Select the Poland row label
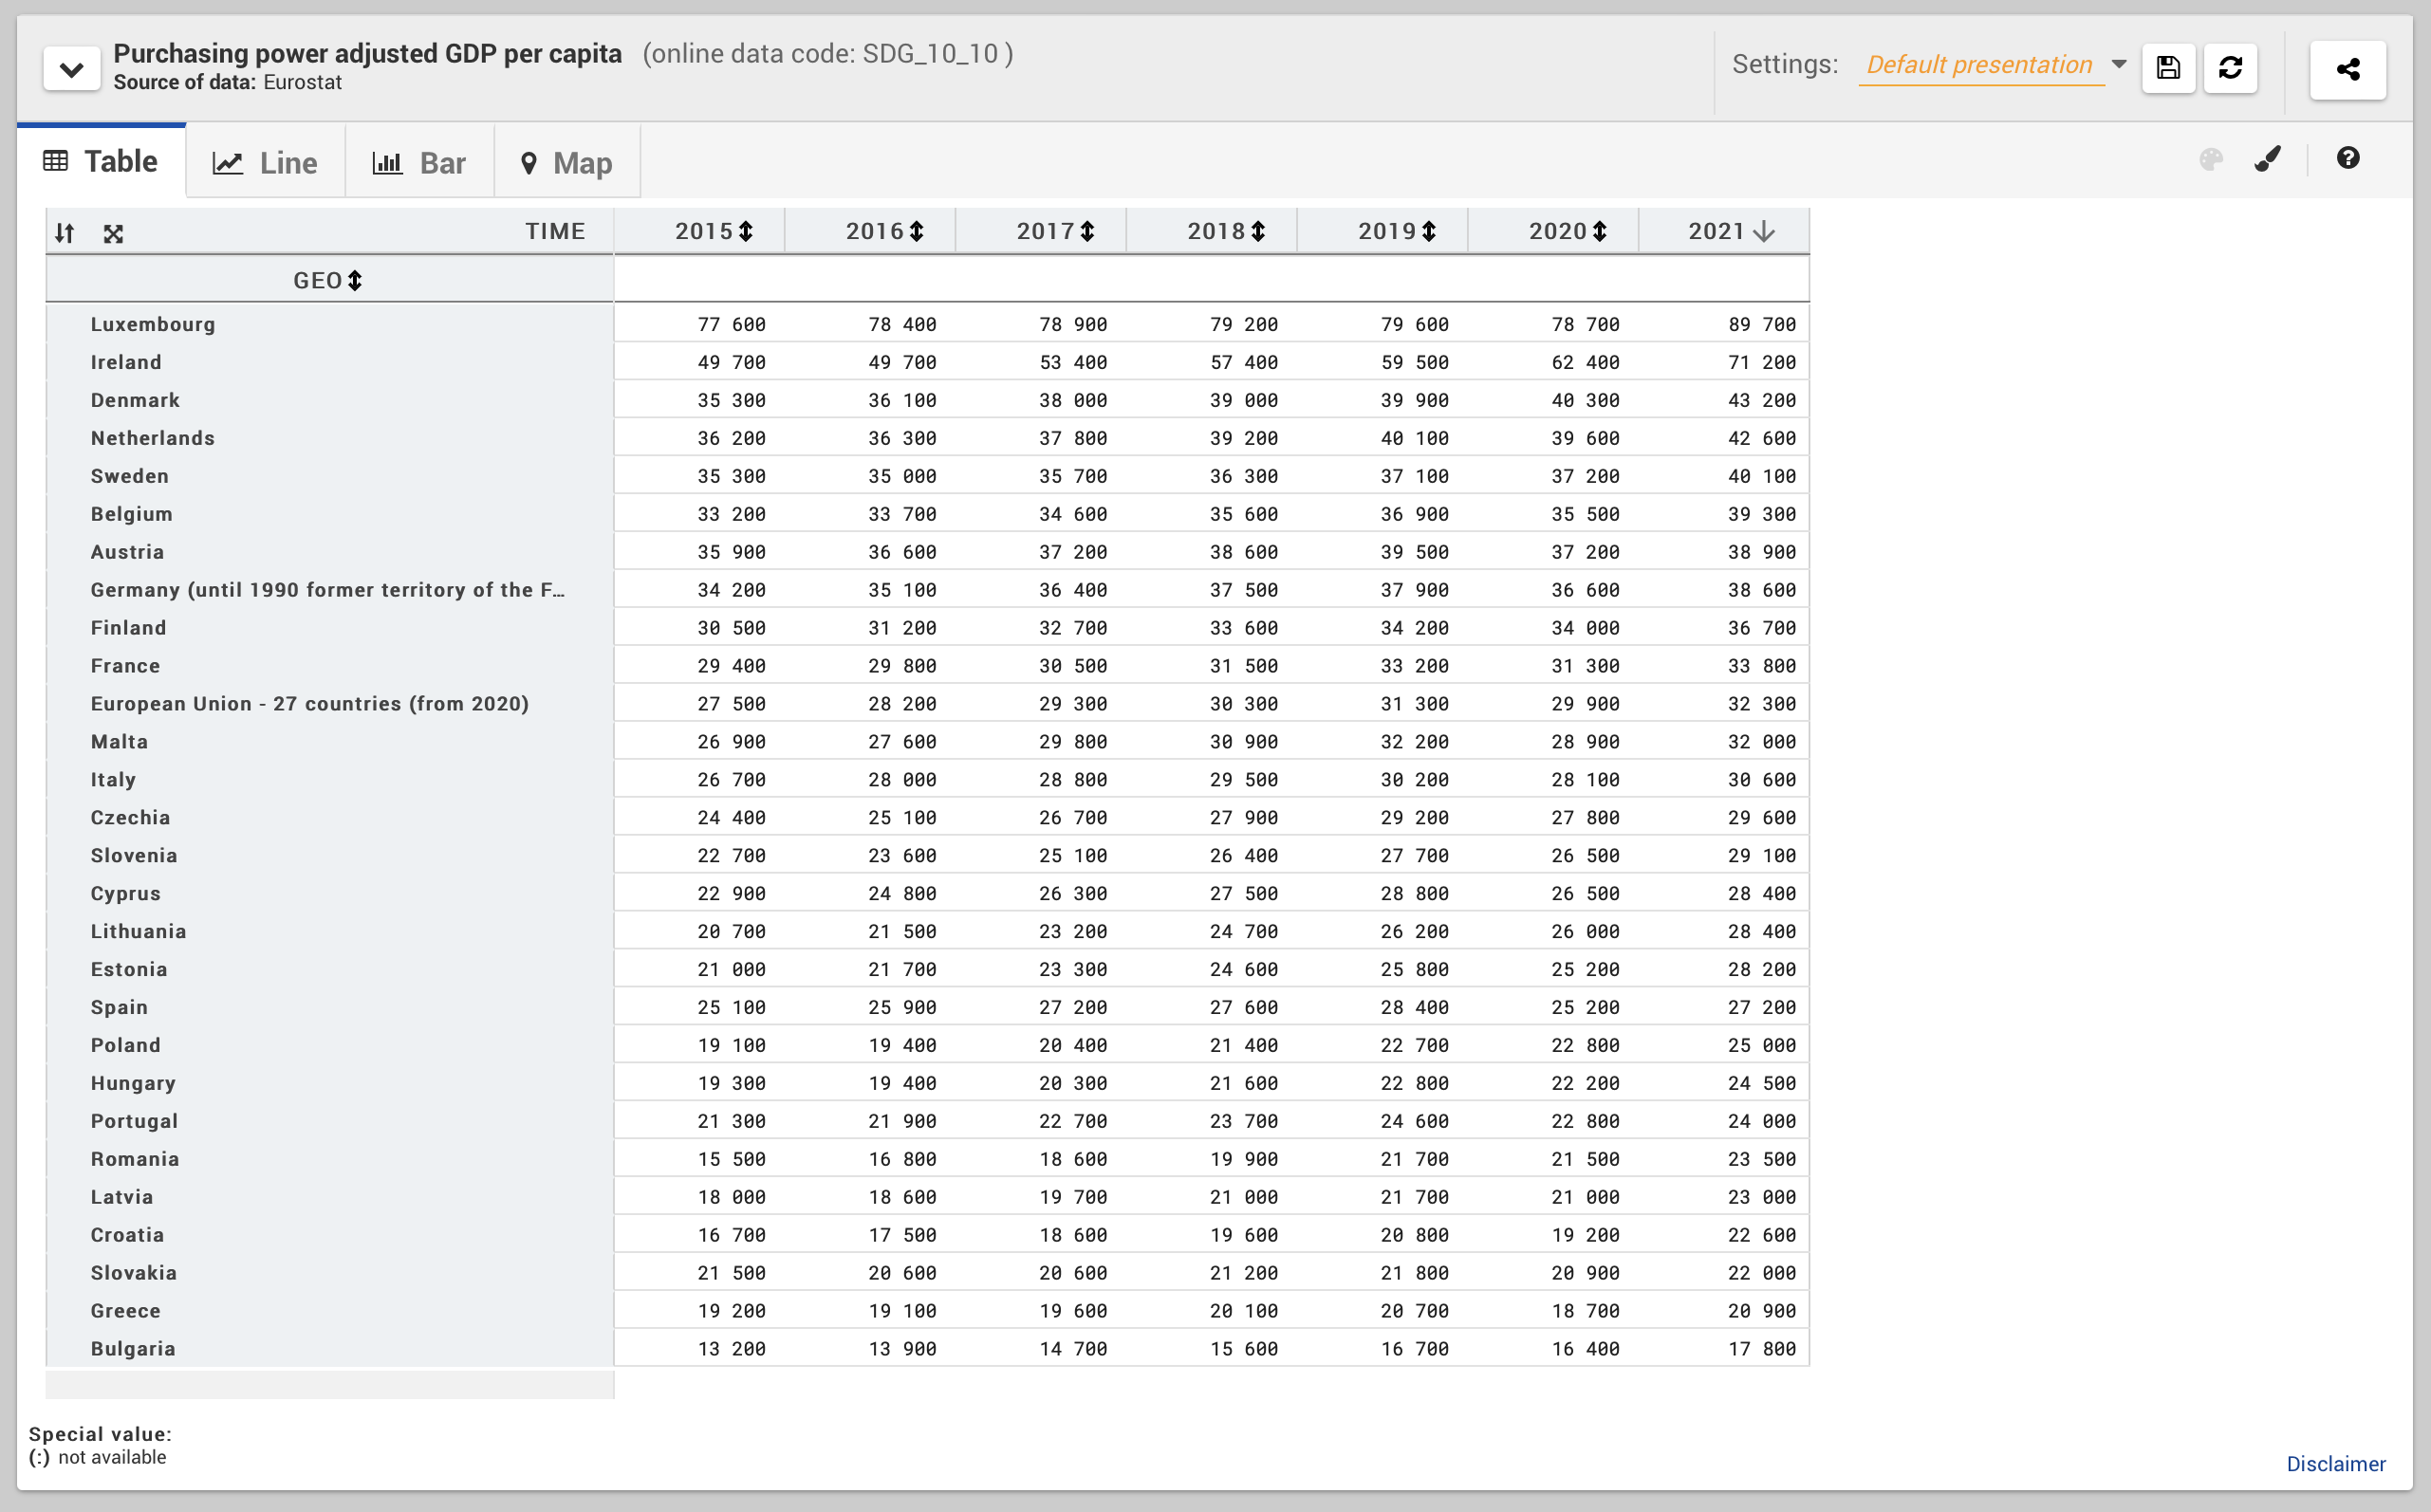2431x1512 pixels. 126,1046
